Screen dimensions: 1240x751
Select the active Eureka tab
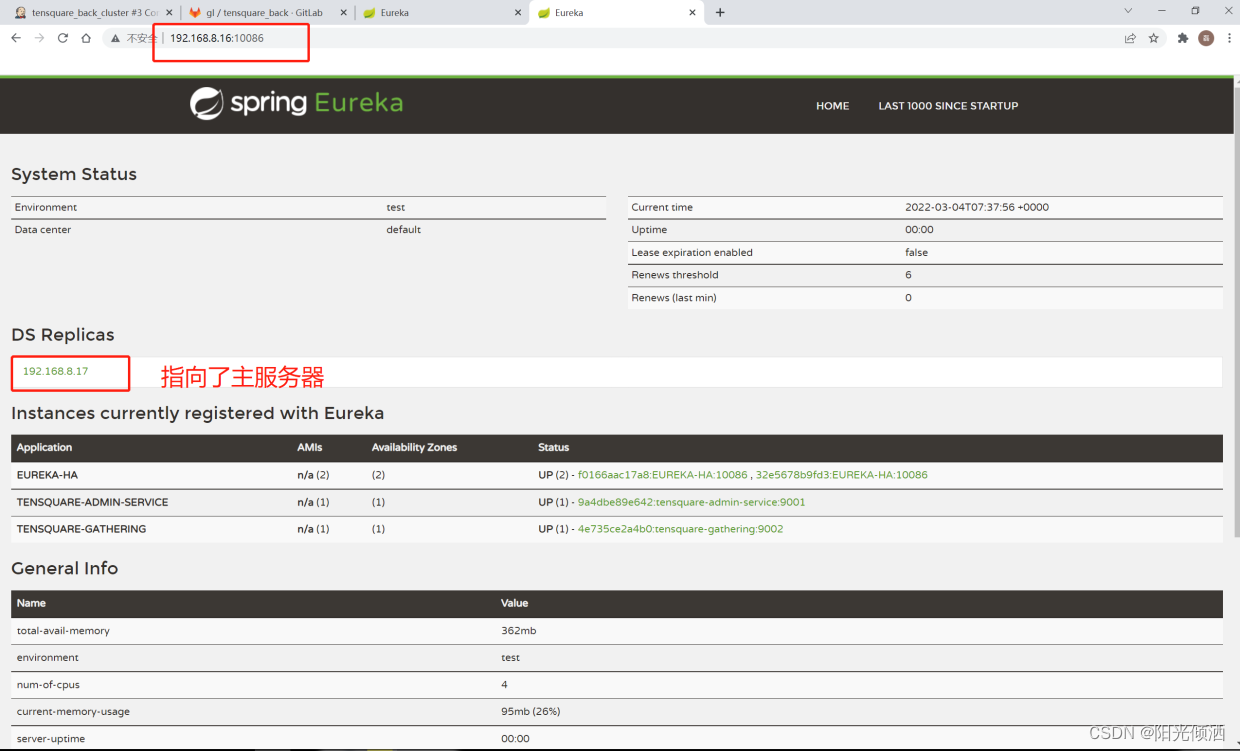[x=615, y=13]
